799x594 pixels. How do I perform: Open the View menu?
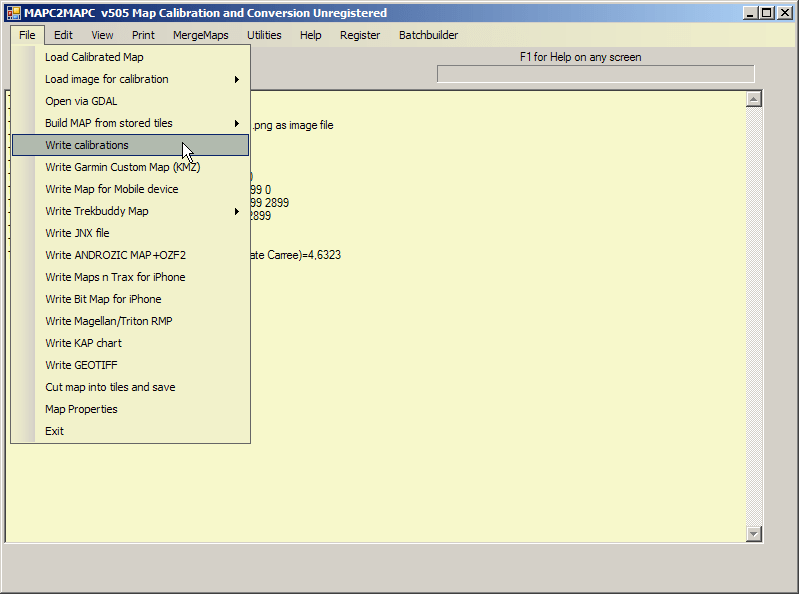coord(102,35)
